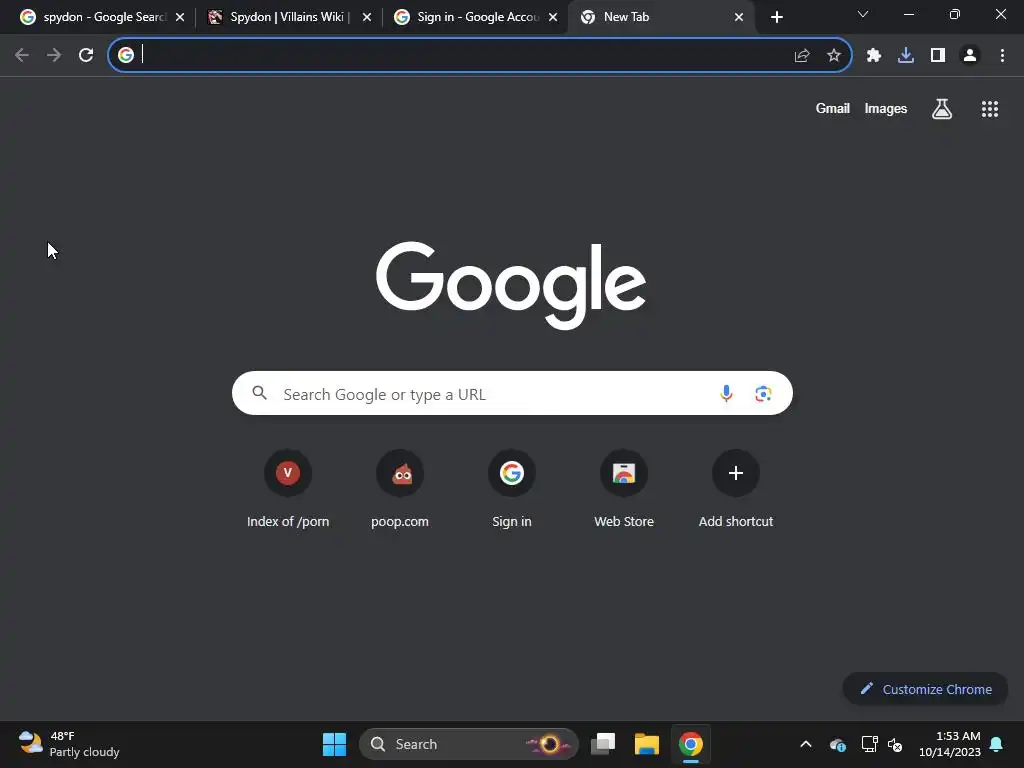Viewport: 1024px width, 768px height.
Task: Click the Chrome taskbar icon
Action: click(690, 744)
